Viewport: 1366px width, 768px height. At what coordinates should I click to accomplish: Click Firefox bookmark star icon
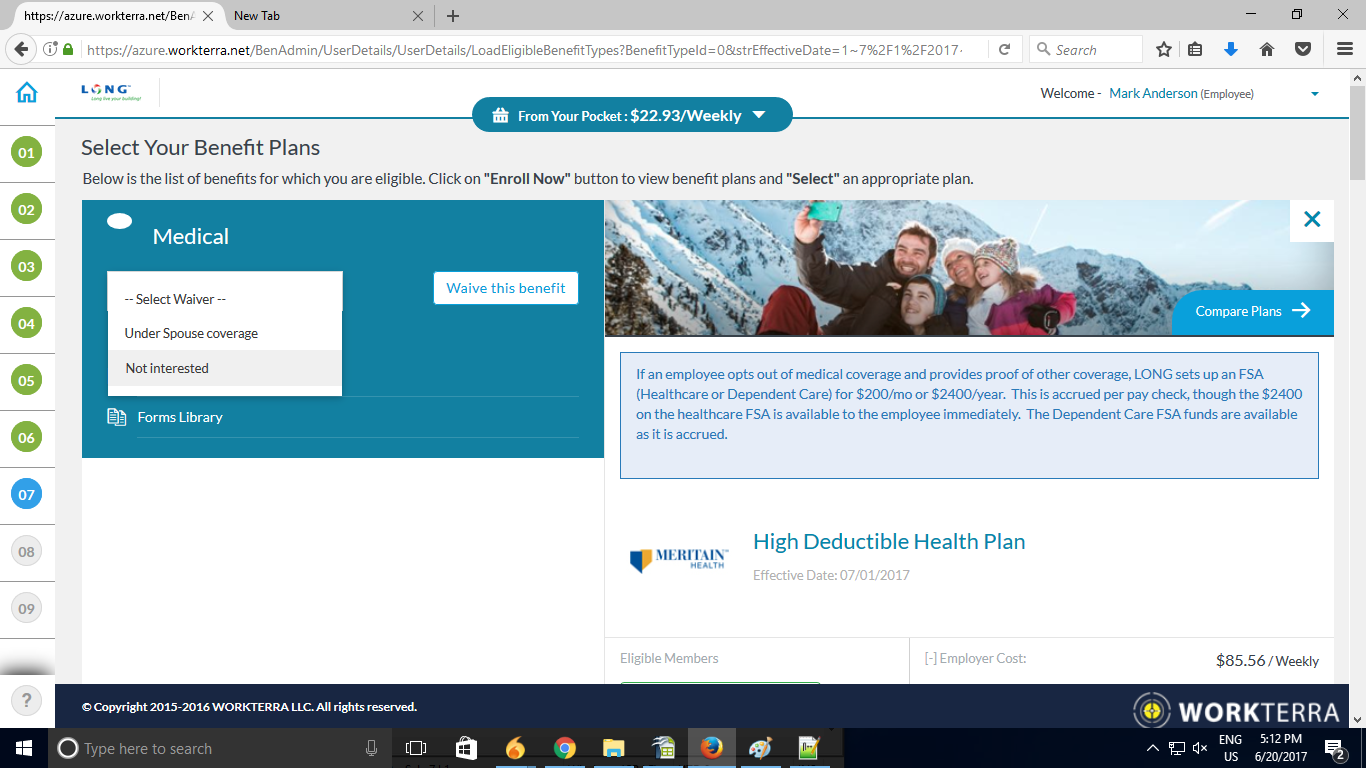[x=1164, y=49]
